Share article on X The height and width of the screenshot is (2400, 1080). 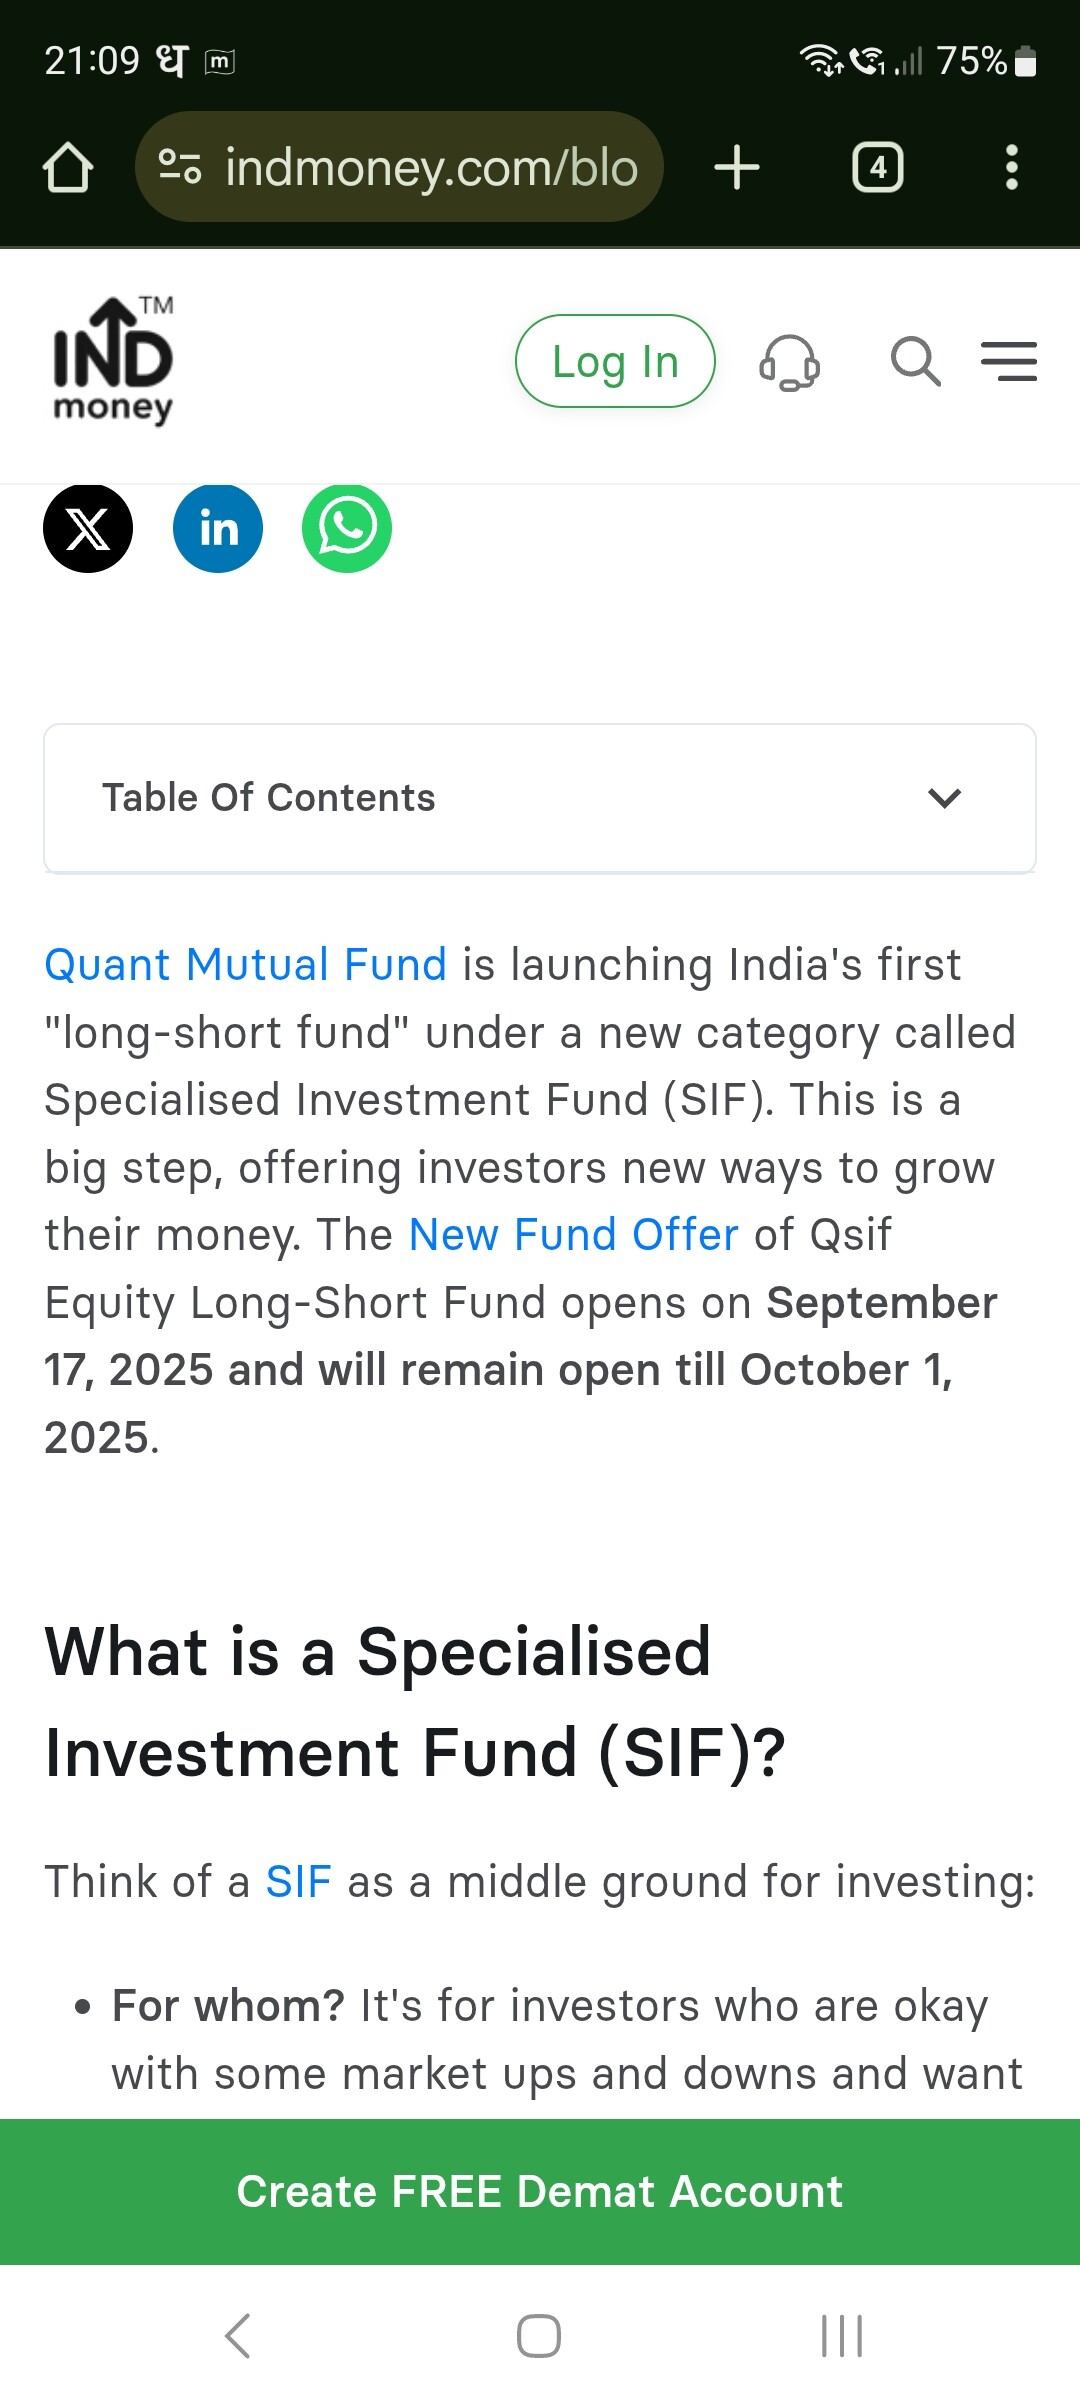[88, 528]
